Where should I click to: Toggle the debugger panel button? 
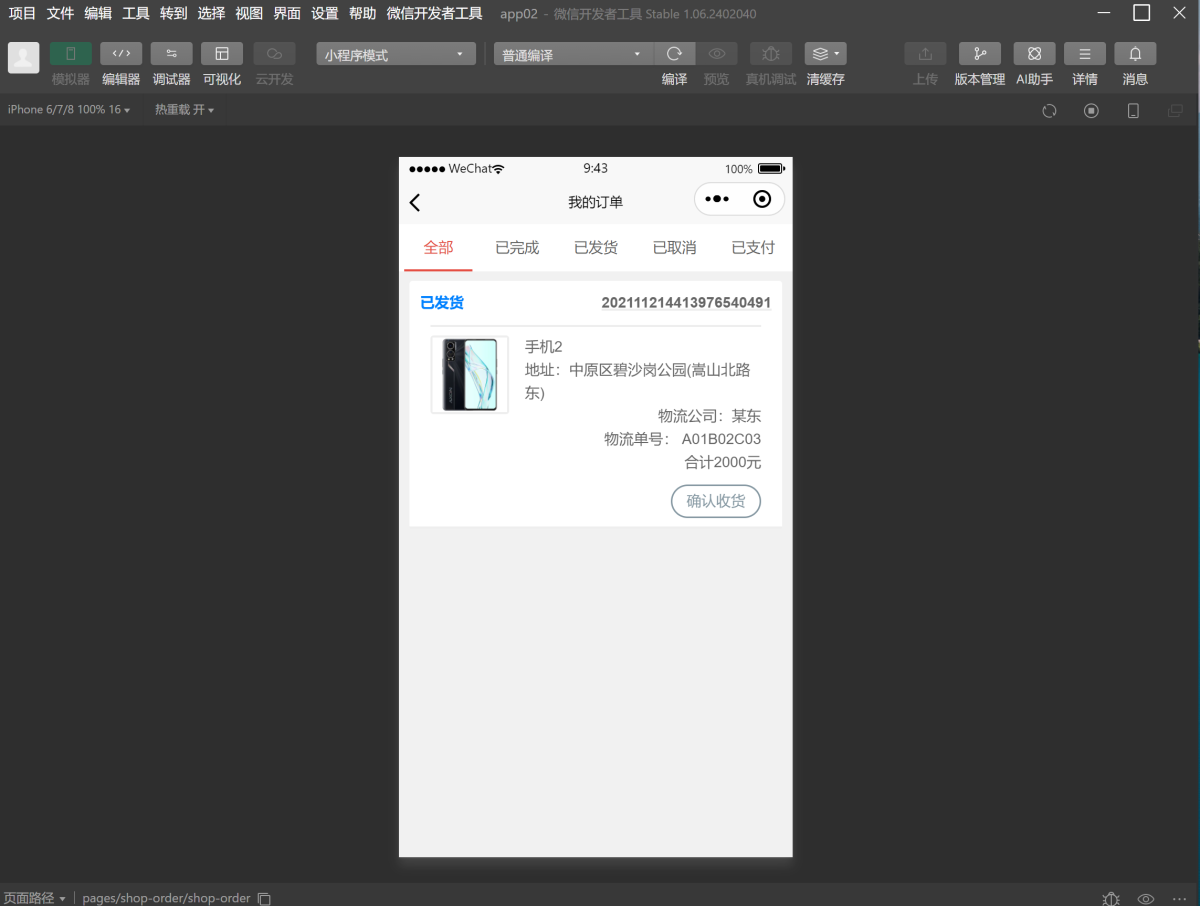(171, 54)
